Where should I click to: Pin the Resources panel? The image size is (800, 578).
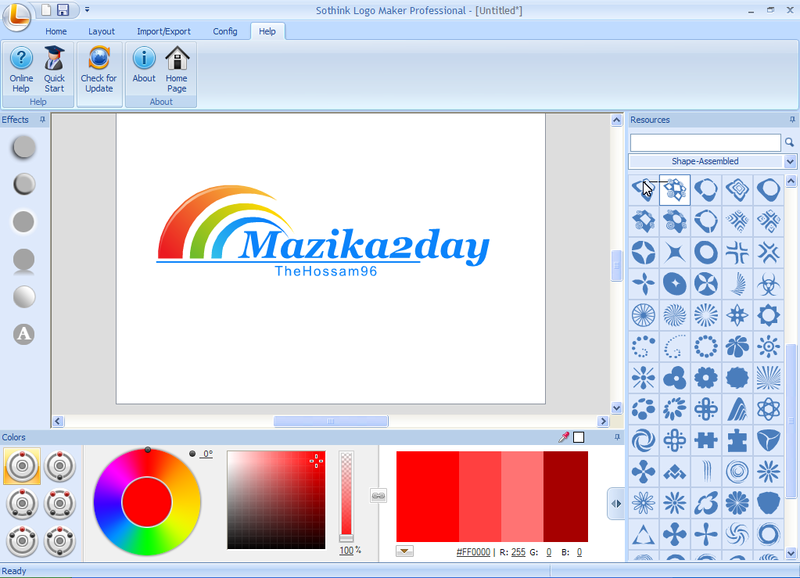click(x=792, y=119)
